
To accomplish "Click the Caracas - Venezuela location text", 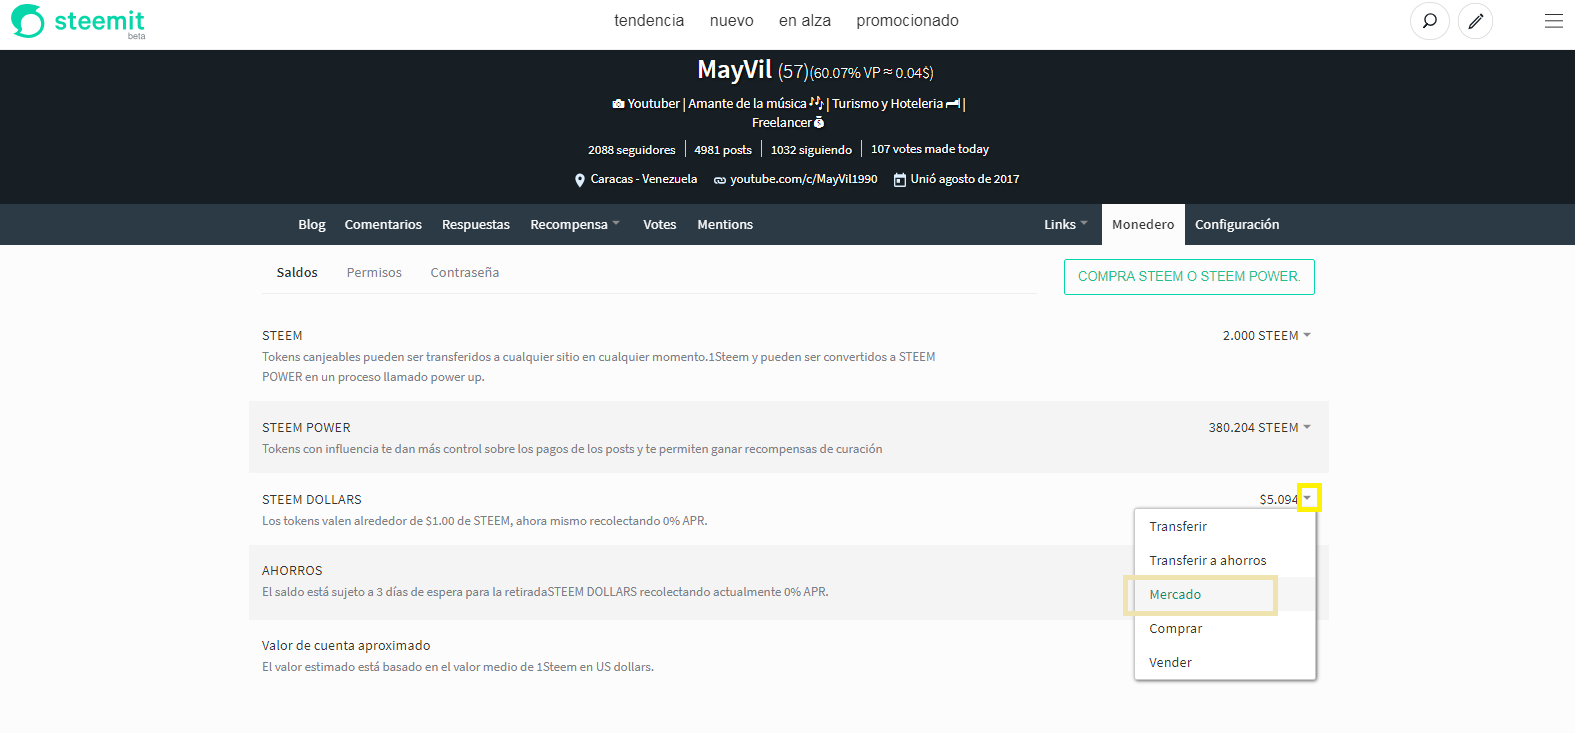I will point(644,179).
